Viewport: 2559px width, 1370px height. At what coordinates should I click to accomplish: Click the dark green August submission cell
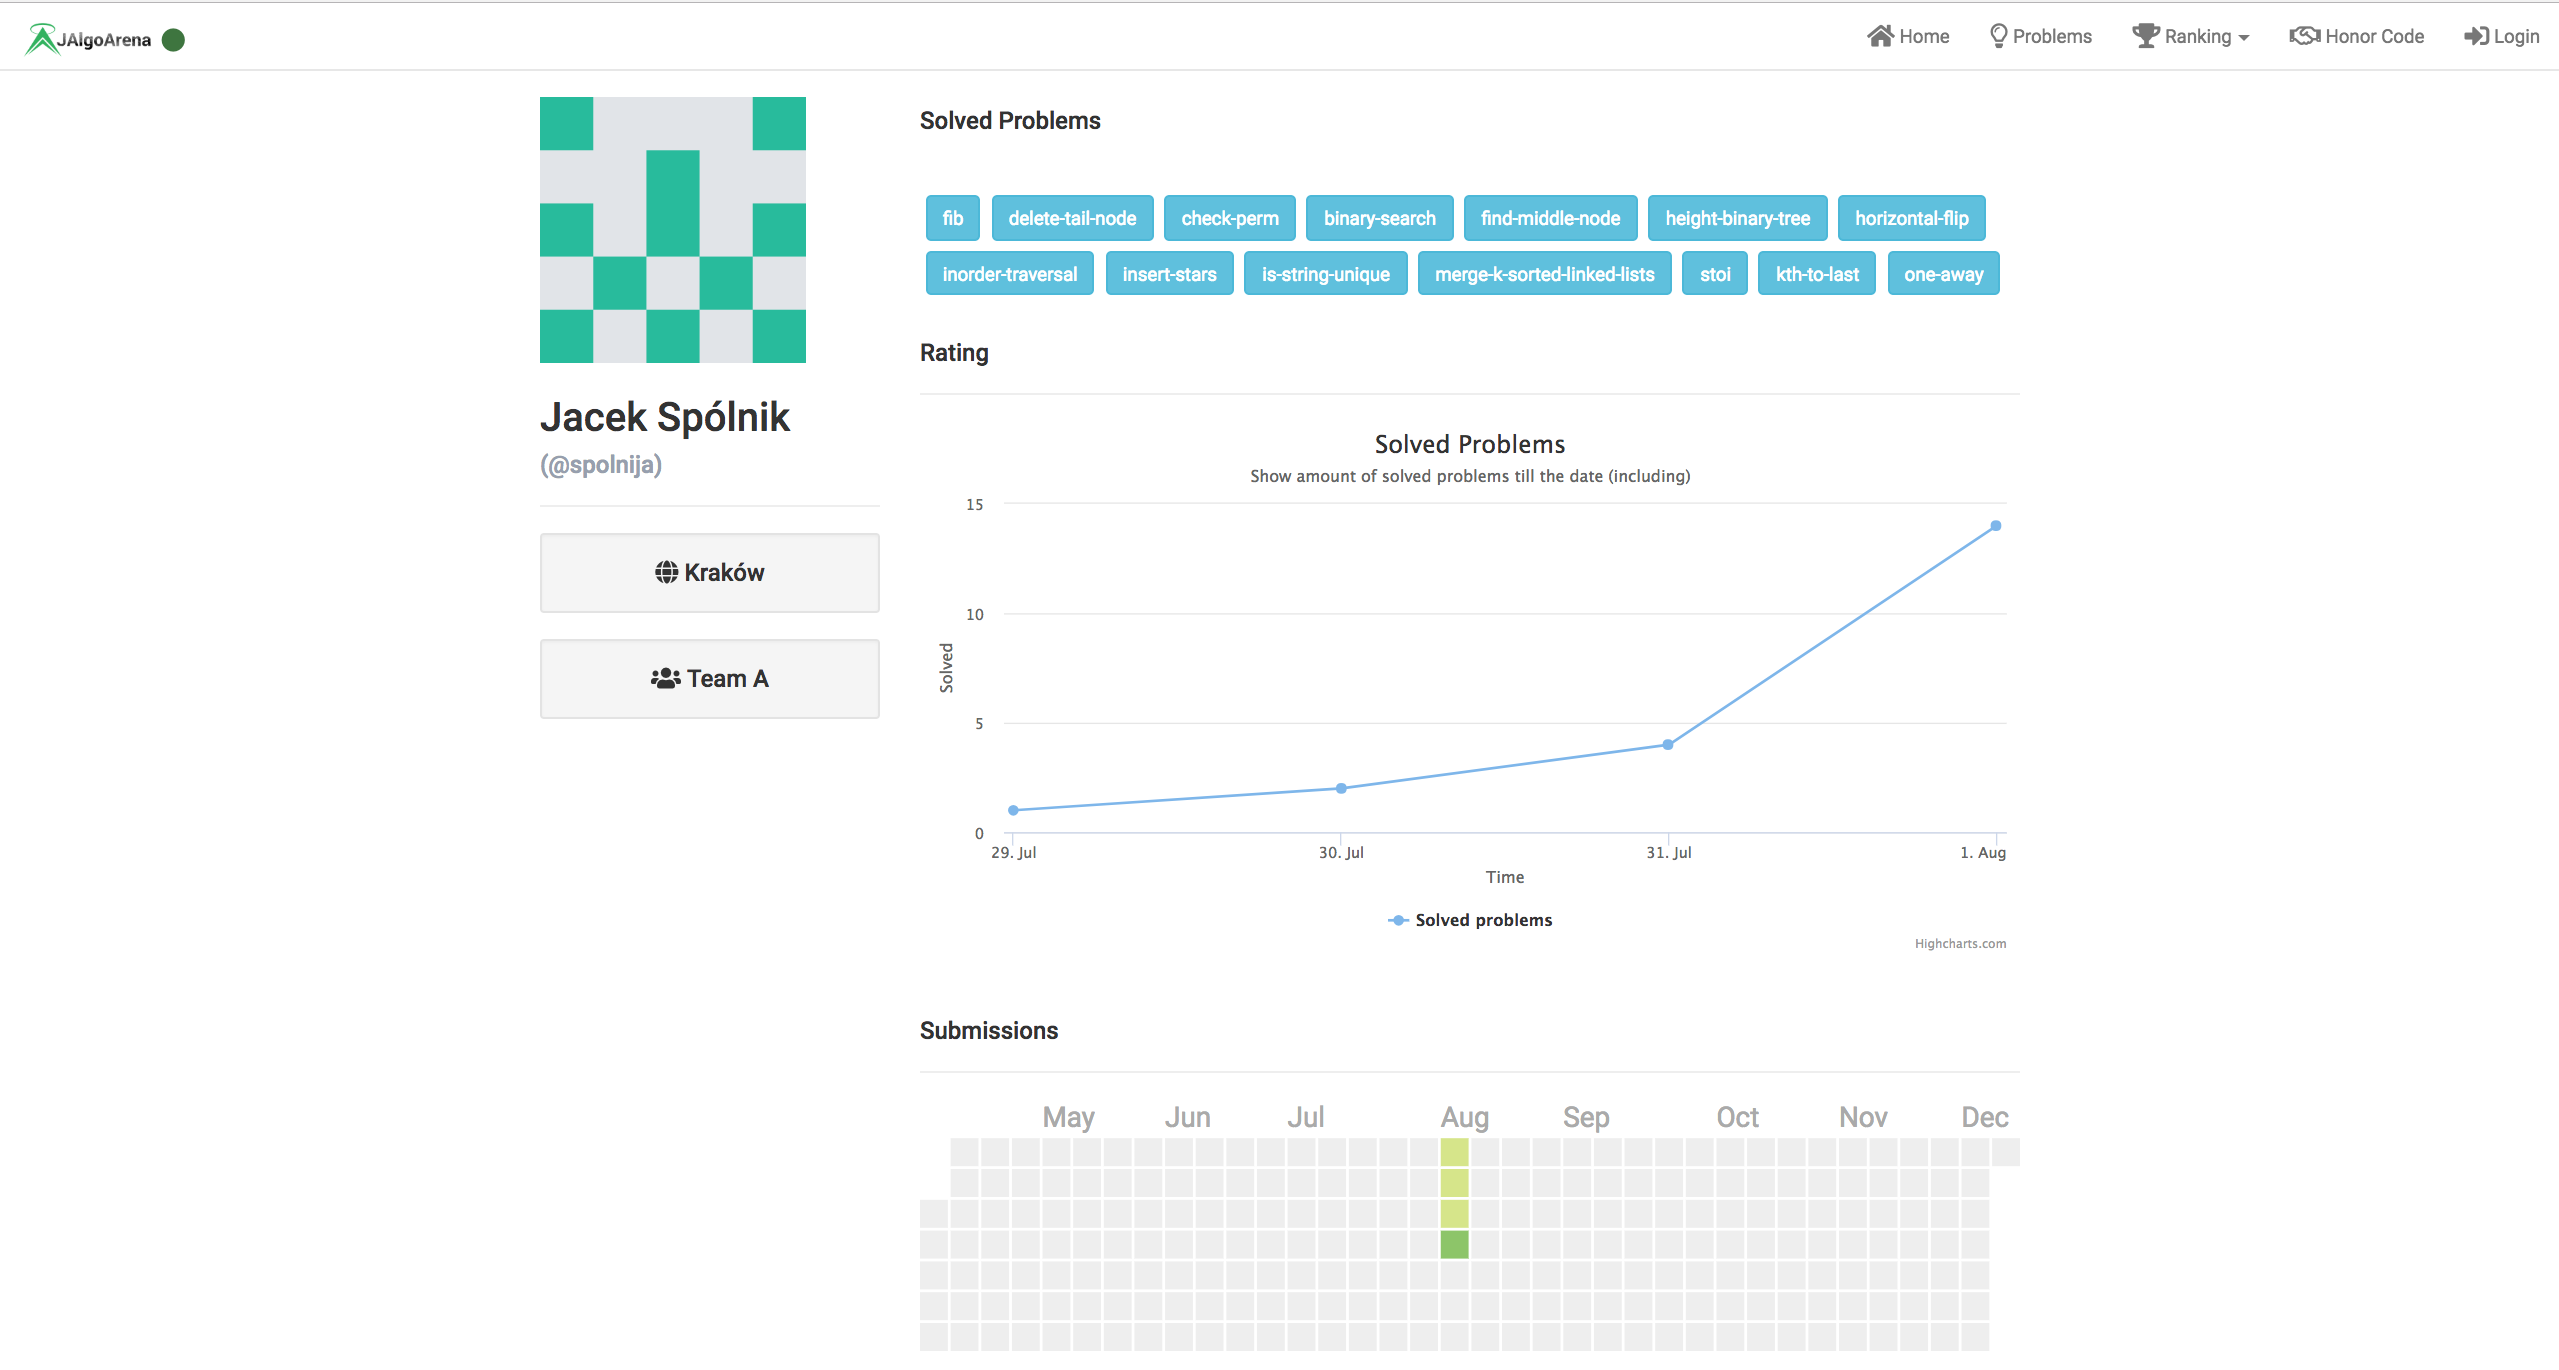click(x=1454, y=1244)
